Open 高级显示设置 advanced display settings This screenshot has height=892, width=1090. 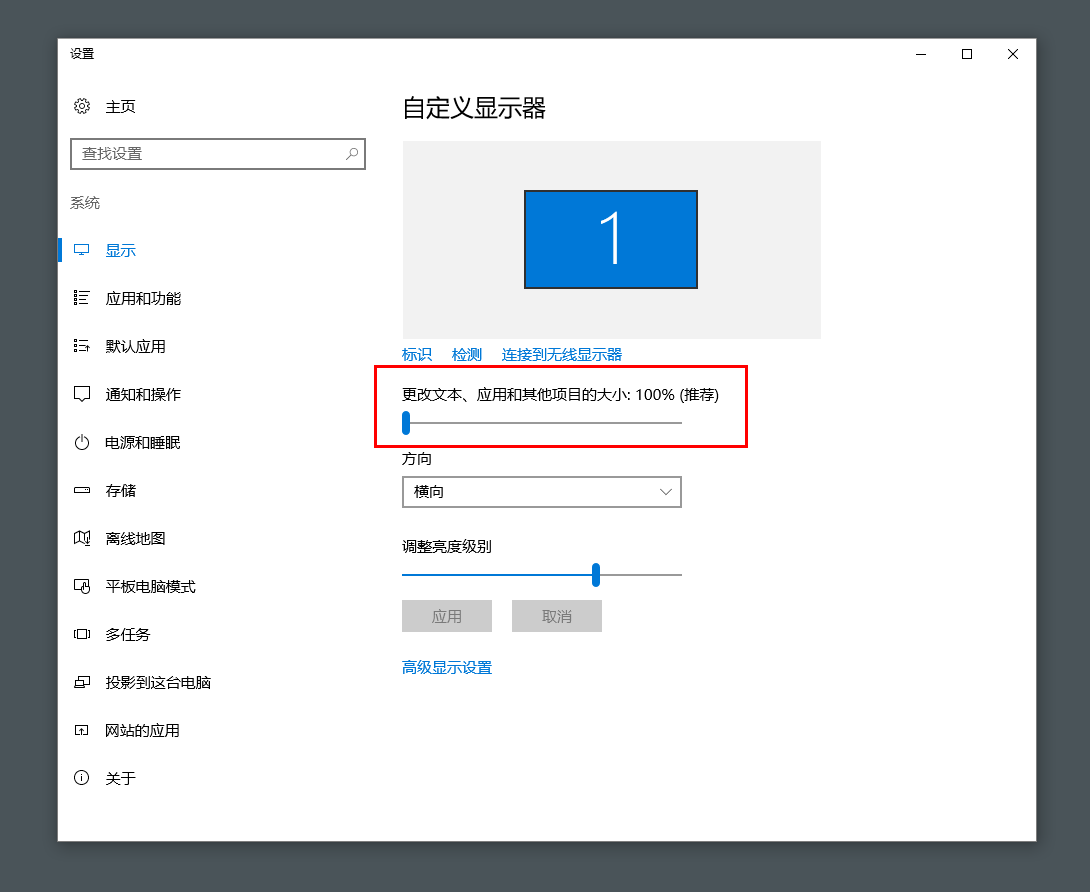447,667
